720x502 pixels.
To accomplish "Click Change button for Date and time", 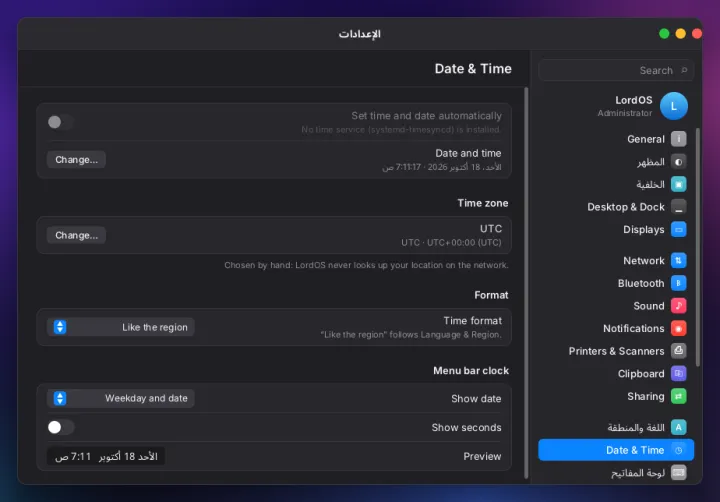I will click(x=76, y=159).
